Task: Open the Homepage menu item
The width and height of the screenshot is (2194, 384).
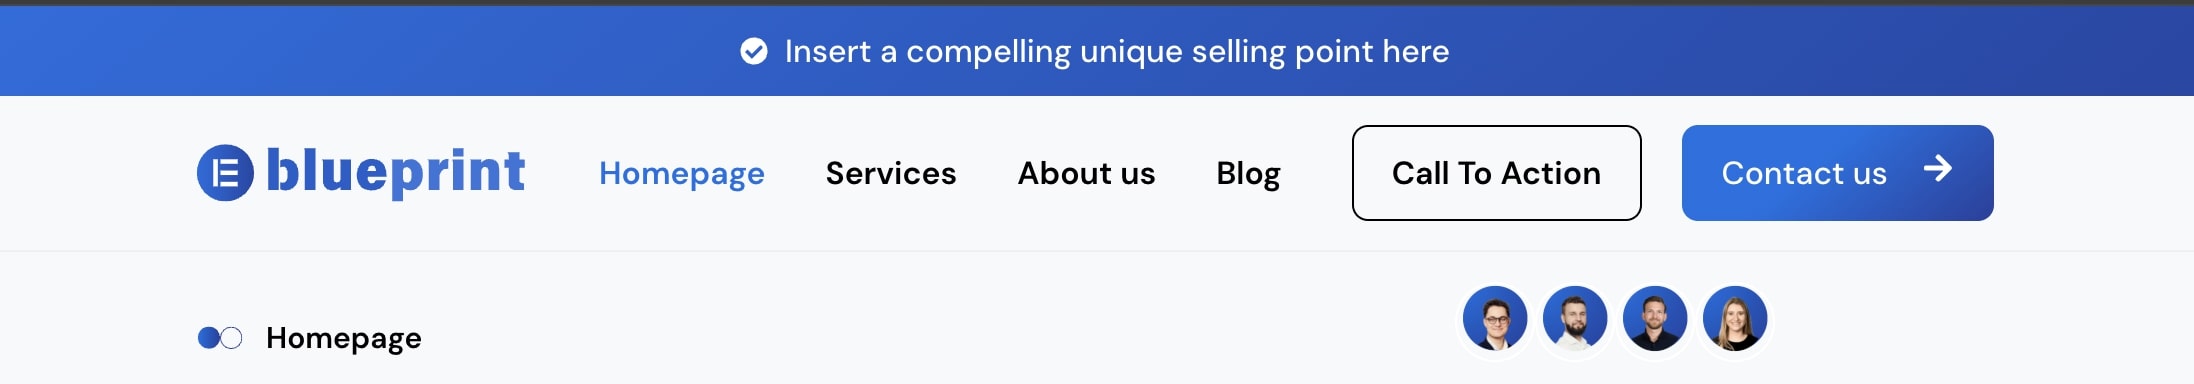Action: (x=682, y=173)
